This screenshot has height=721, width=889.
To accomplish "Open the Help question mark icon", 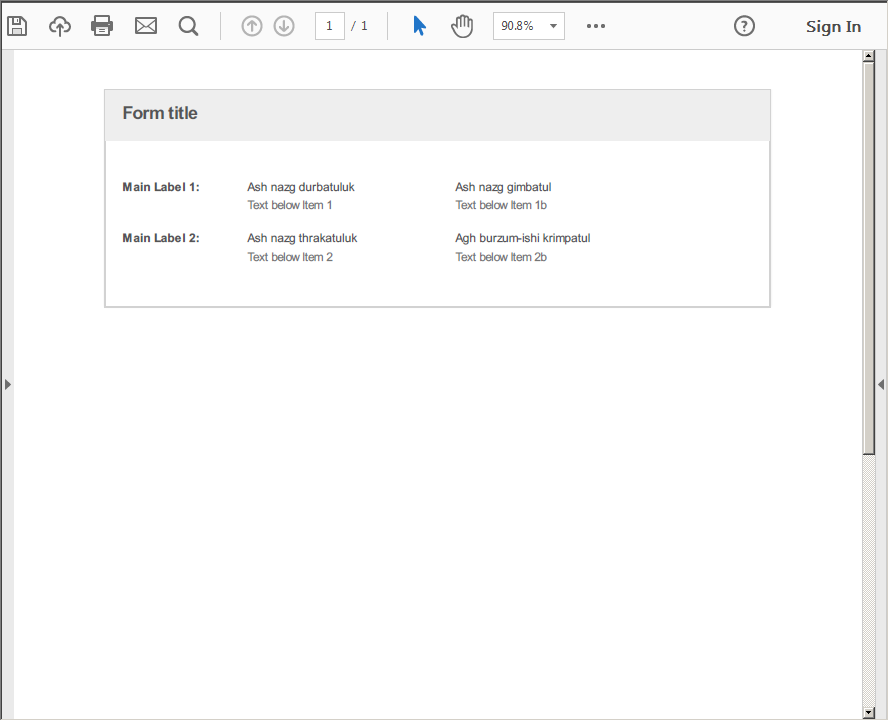I will click(x=744, y=26).
